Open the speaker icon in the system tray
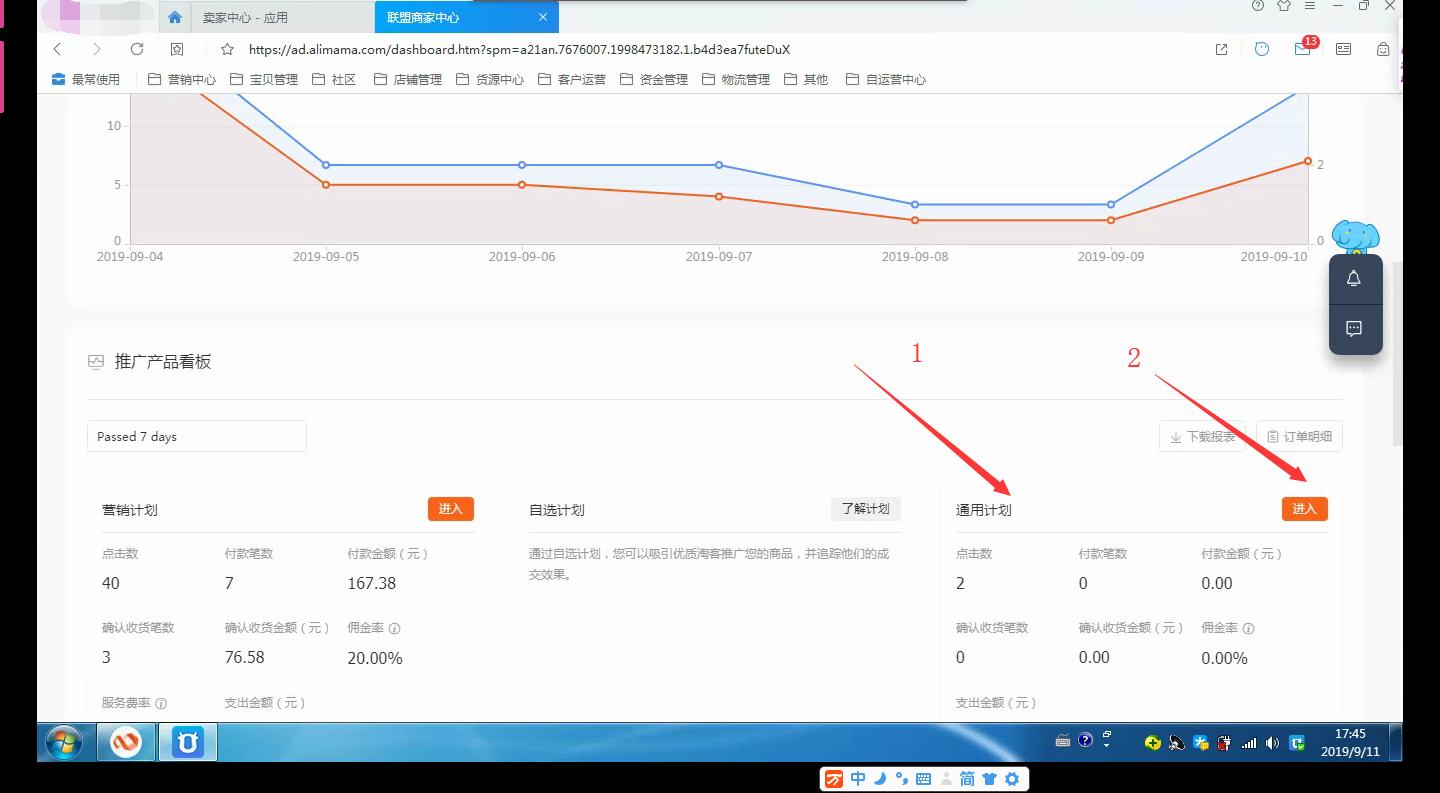 click(x=1272, y=743)
